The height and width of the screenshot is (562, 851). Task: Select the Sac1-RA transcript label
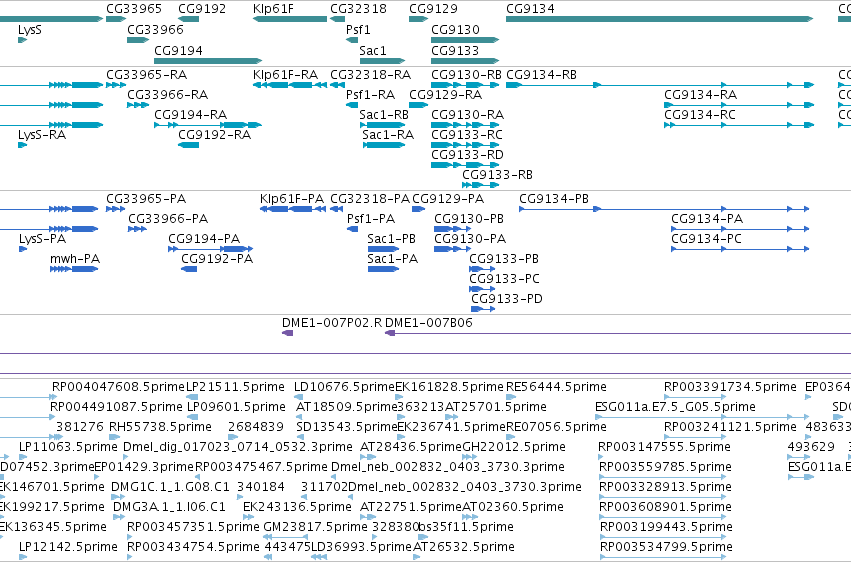(388, 135)
